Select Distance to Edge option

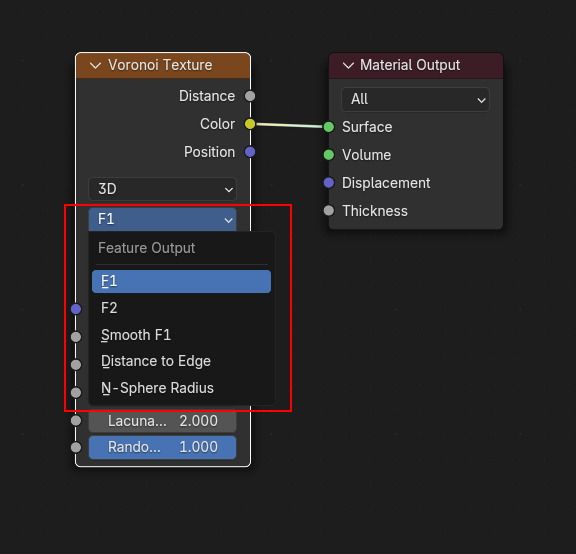pyautogui.click(x=181, y=361)
